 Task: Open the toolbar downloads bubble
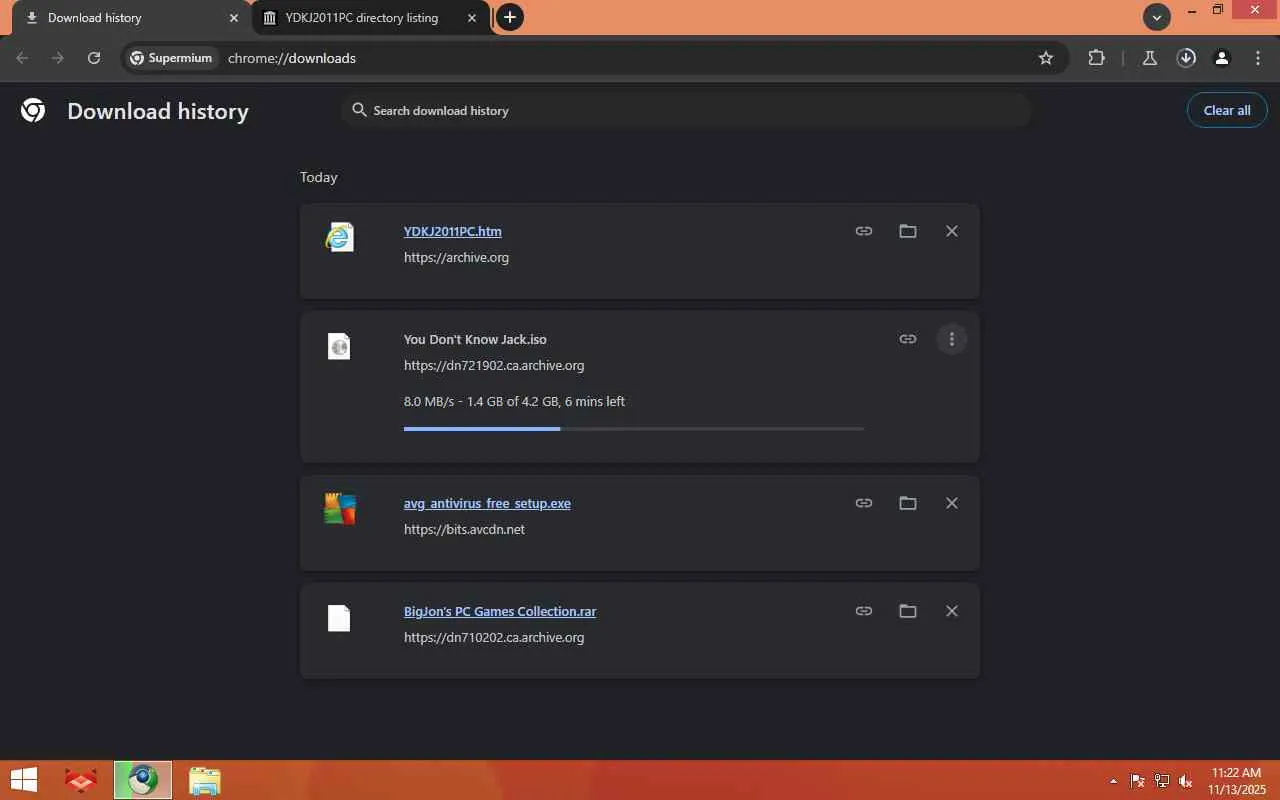(x=1186, y=58)
